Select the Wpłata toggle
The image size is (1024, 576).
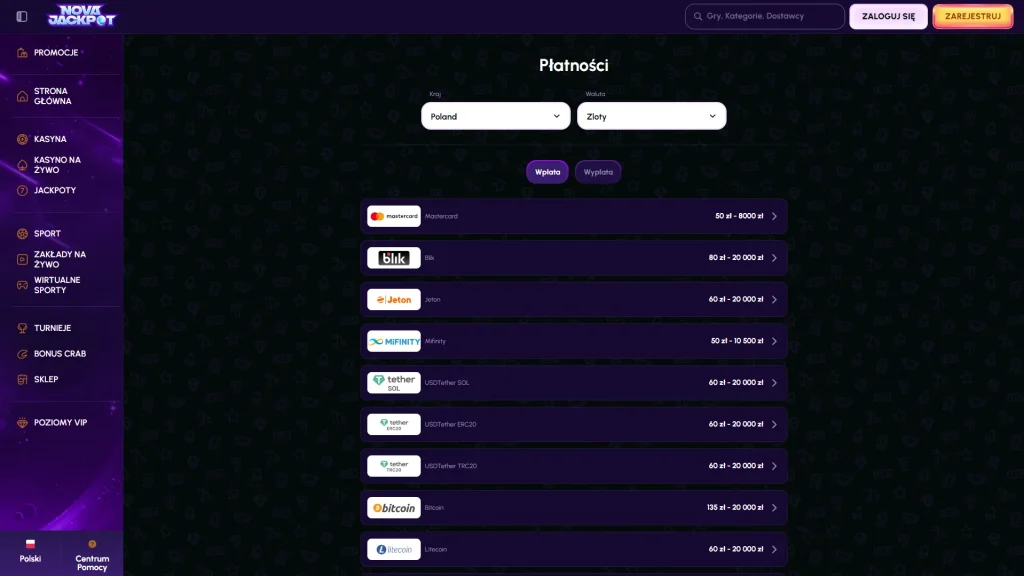[547, 172]
